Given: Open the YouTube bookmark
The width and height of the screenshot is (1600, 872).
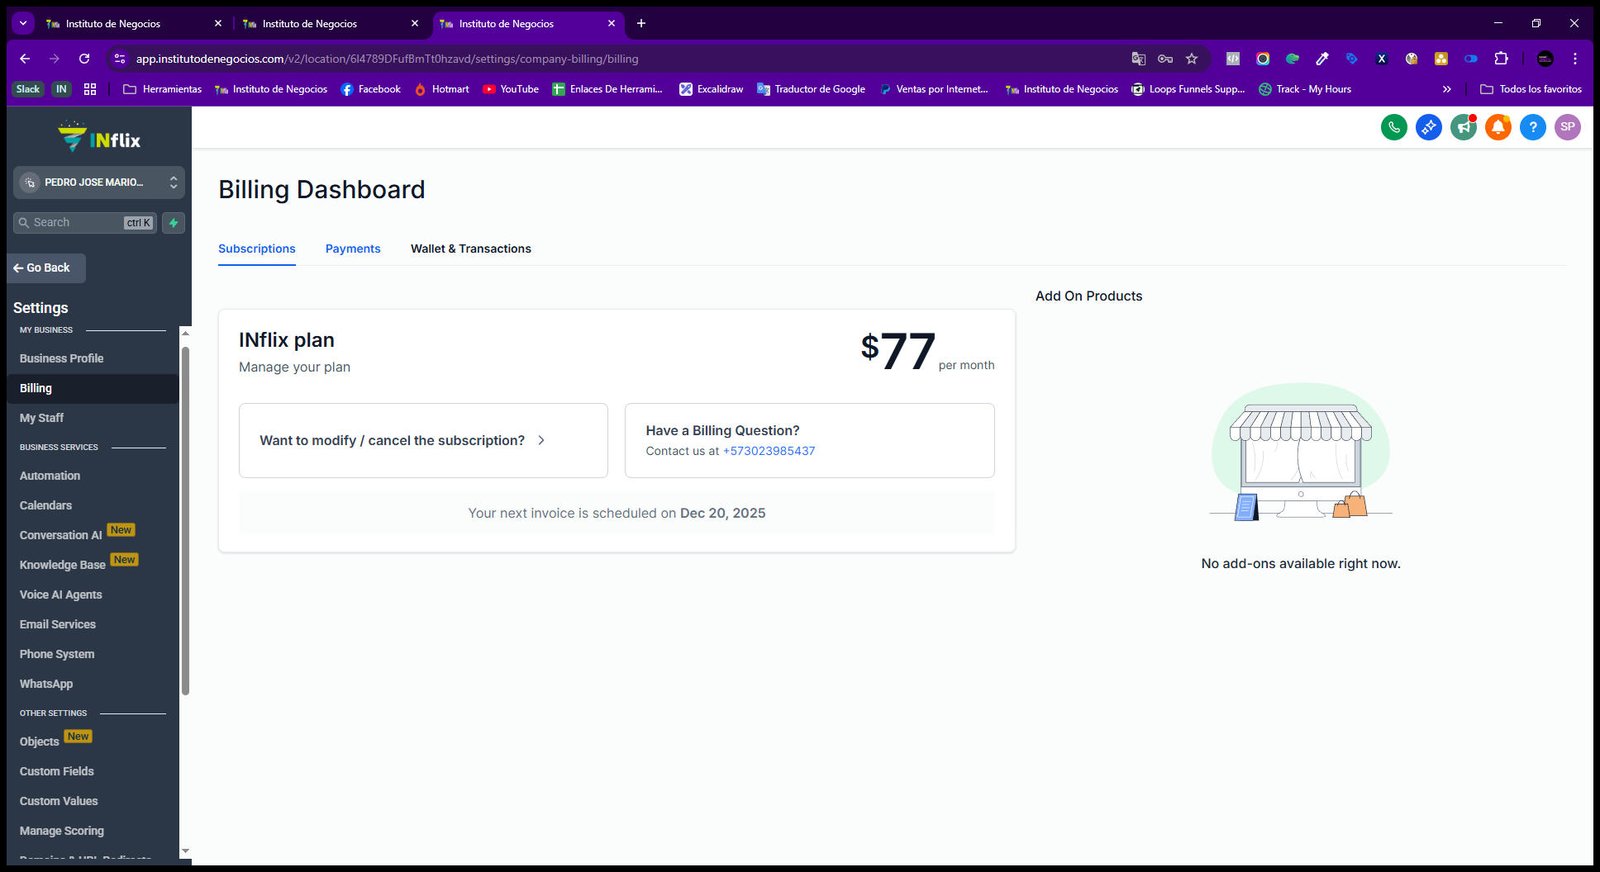Looking at the screenshot, I should 510,89.
